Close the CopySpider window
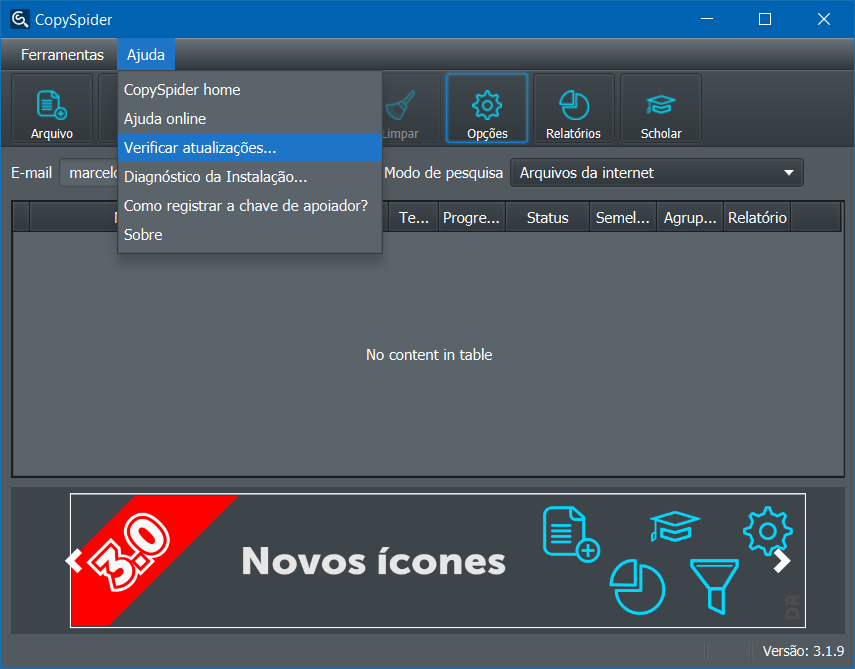Screen dimensions: 855x669 click(824, 19)
